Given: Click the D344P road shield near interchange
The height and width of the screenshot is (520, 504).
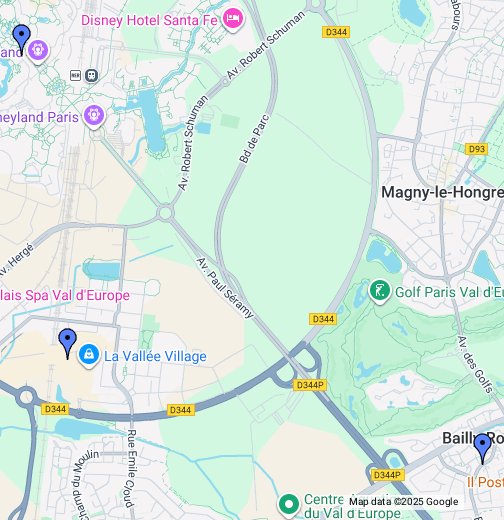Looking at the screenshot, I should click(310, 385).
